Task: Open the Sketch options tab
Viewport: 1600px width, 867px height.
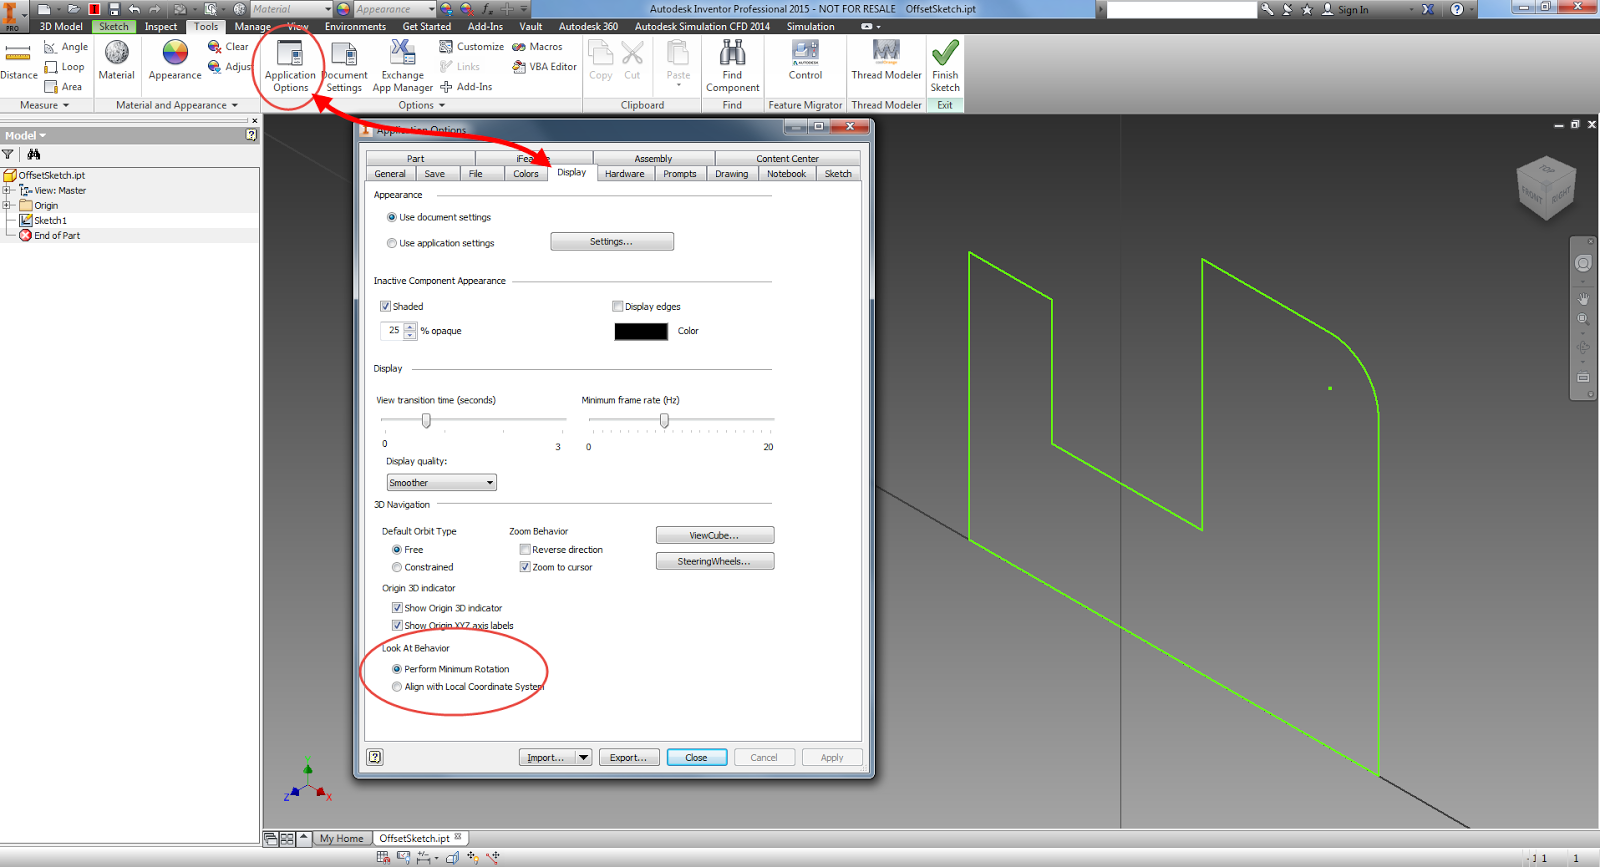Action: coord(838,174)
